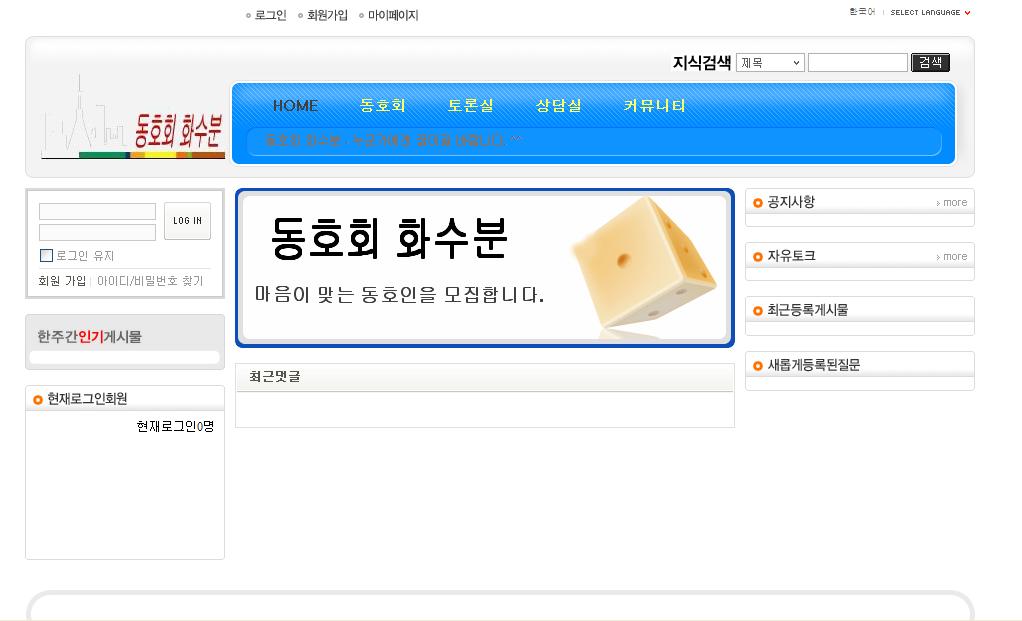The image size is (1022, 621).
Task: Click the submenu text under the blue menu
Action: tap(393, 140)
